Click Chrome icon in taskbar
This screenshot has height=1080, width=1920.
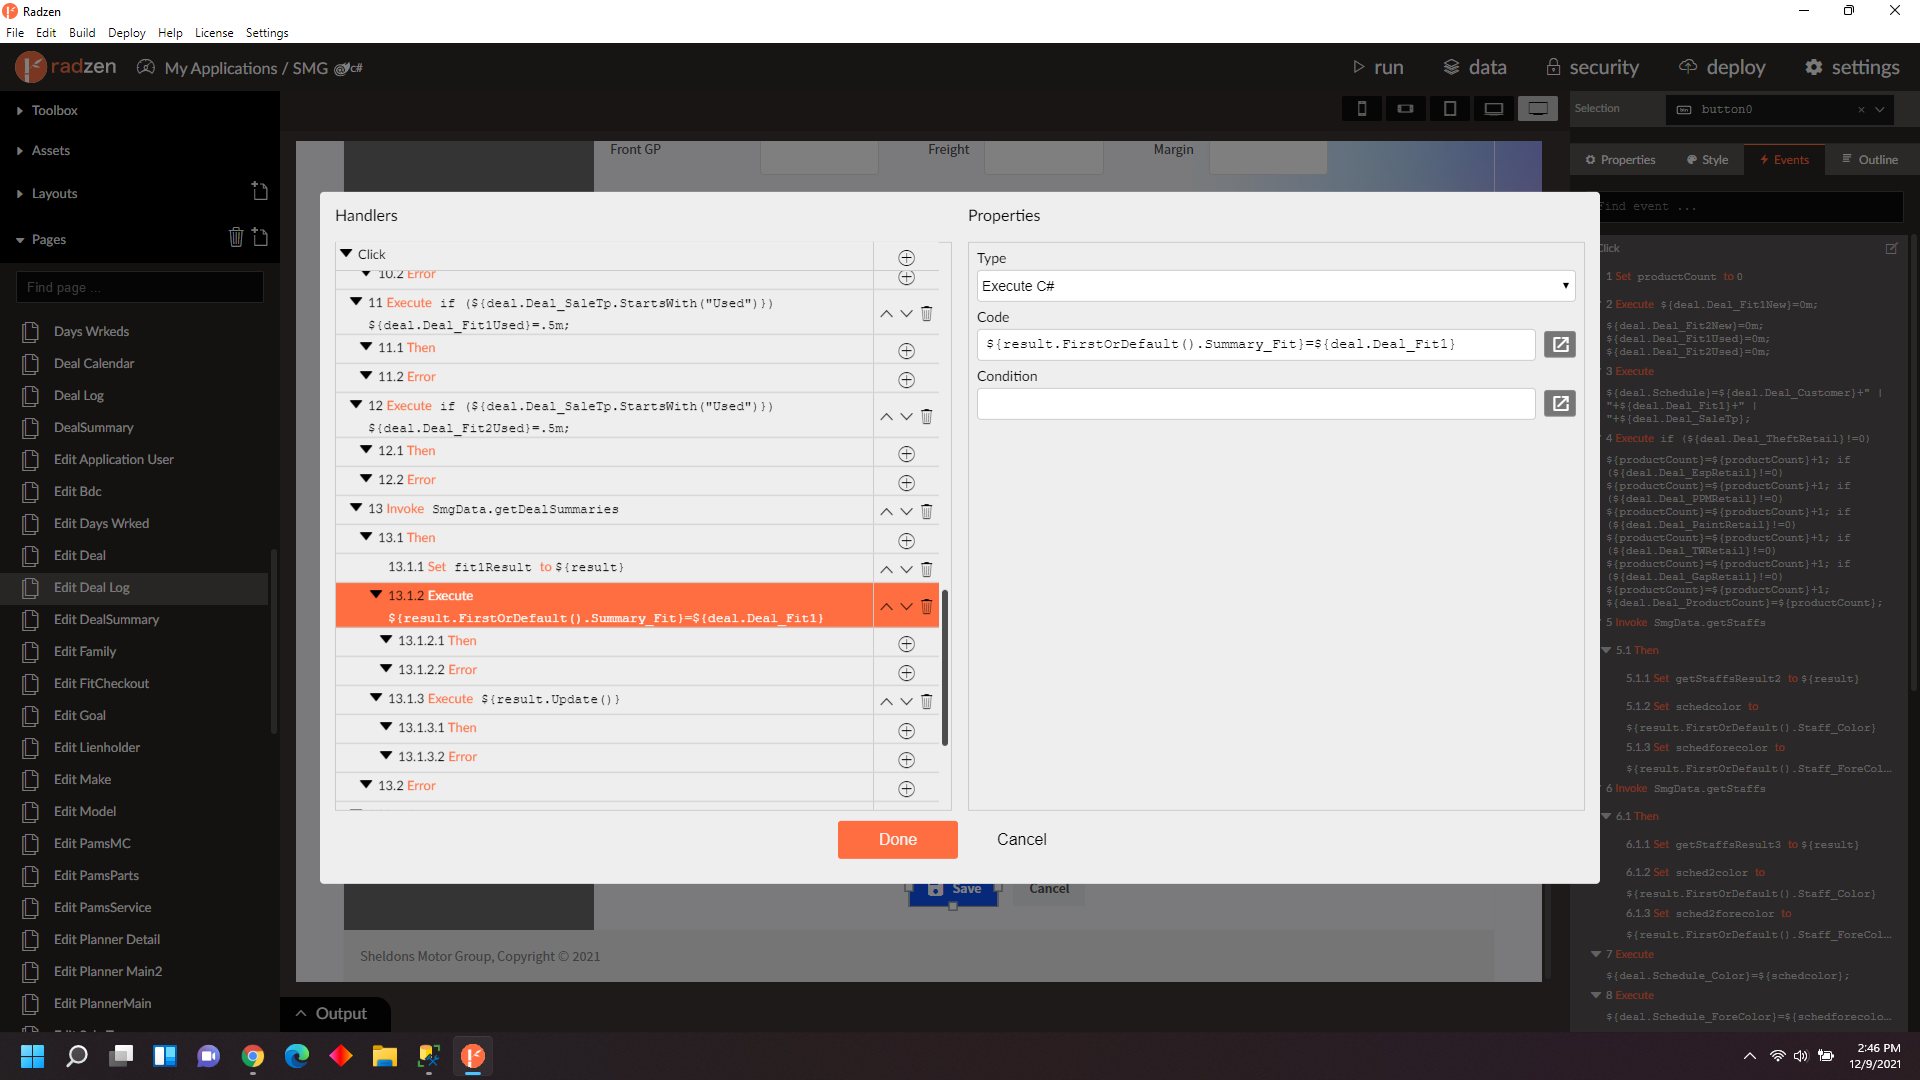point(253,1056)
